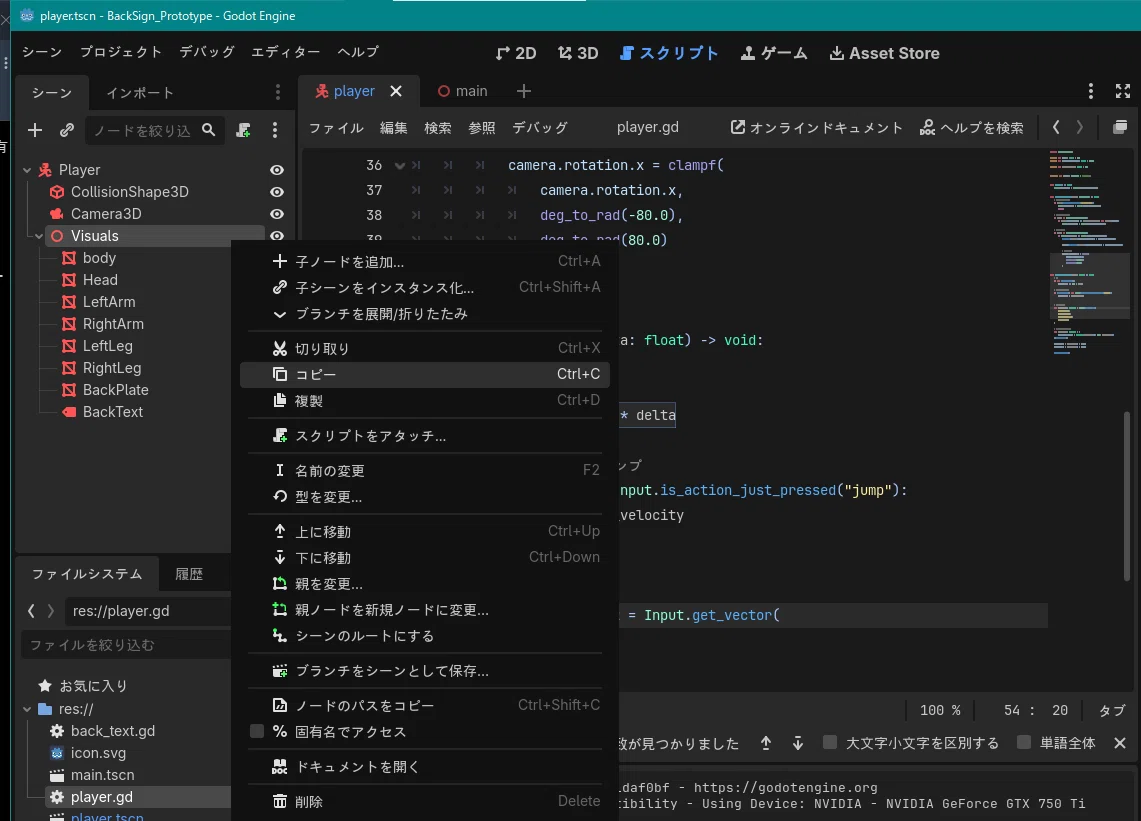Enable 固有名でアクセス checkbox in context menu
The width and height of the screenshot is (1141, 821).
point(257,731)
